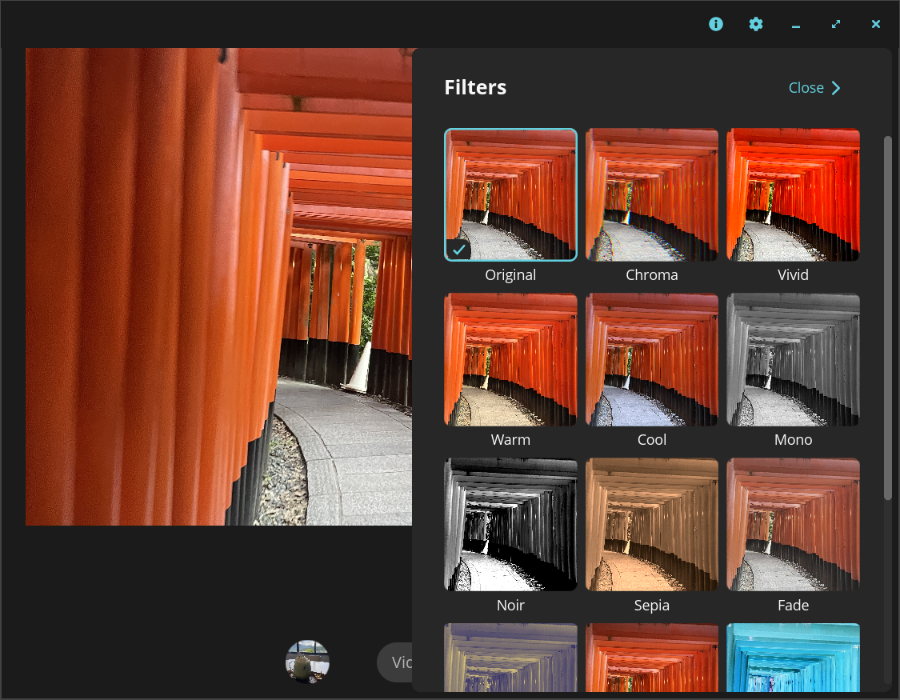Select the Mono filter
900x700 pixels.
[793, 360]
